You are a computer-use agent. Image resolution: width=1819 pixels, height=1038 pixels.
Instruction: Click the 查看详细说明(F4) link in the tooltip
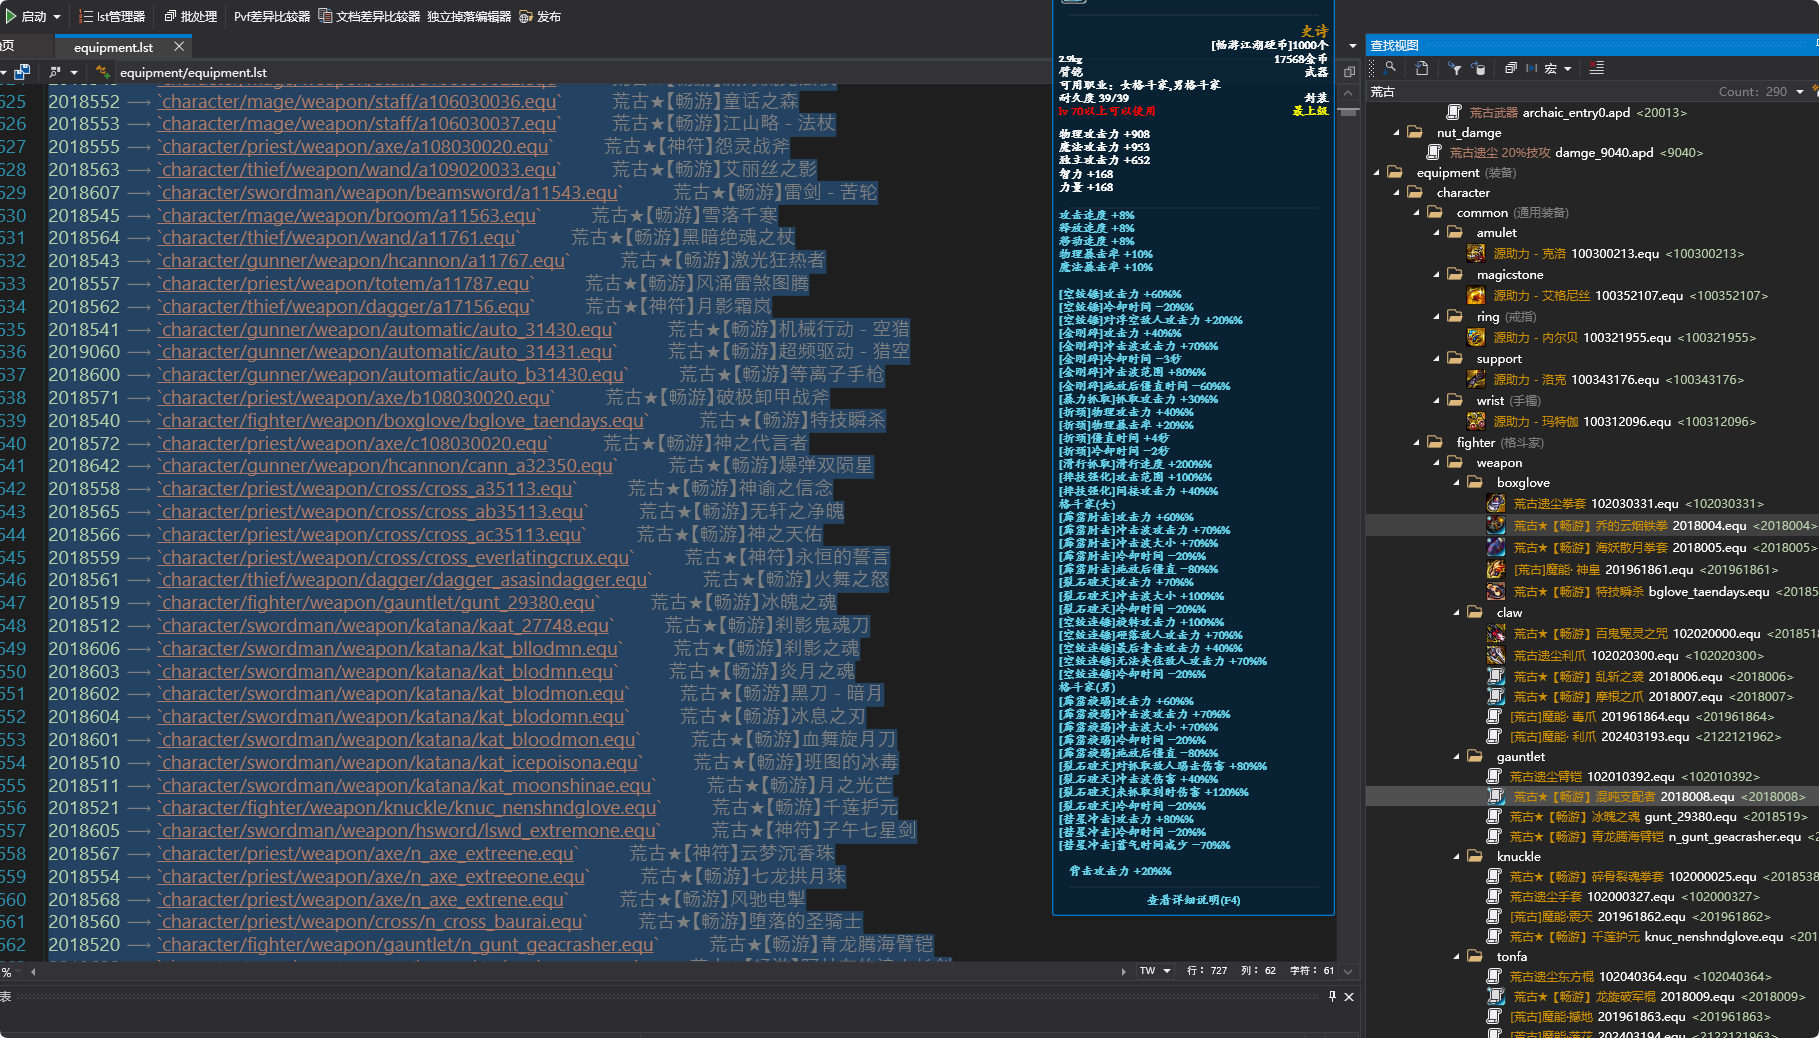[x=1193, y=900]
